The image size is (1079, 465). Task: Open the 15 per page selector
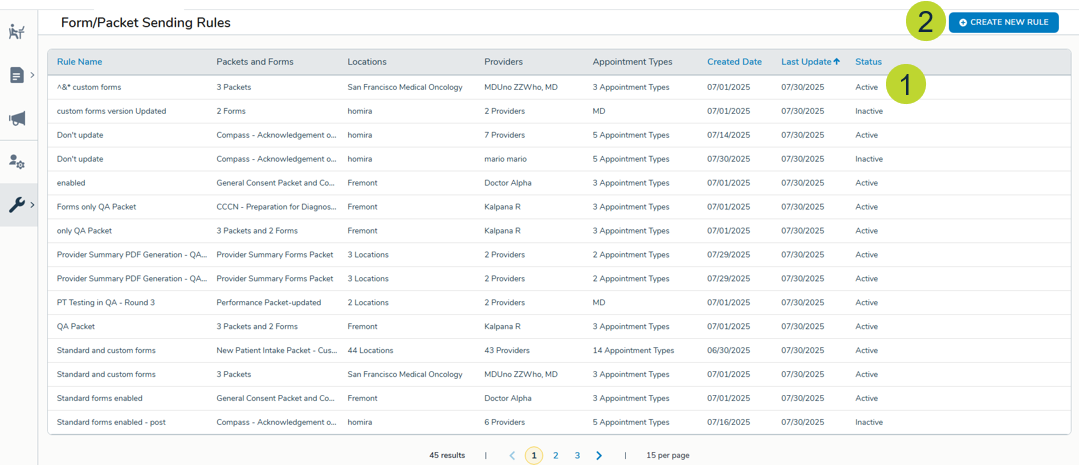[x=667, y=455]
